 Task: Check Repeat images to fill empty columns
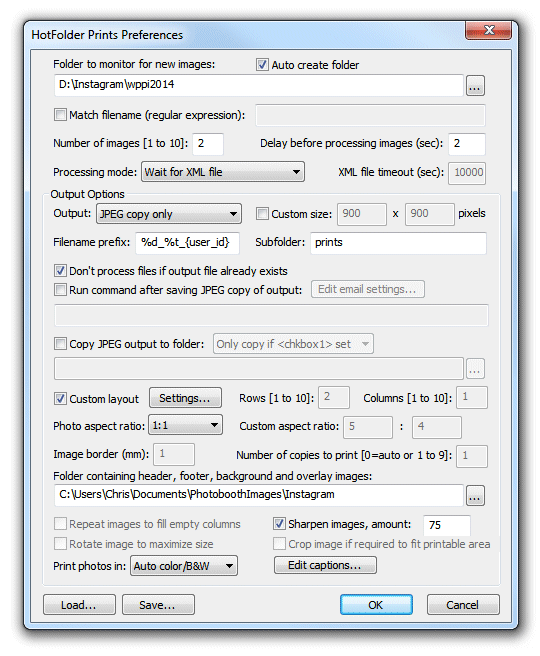(60, 524)
